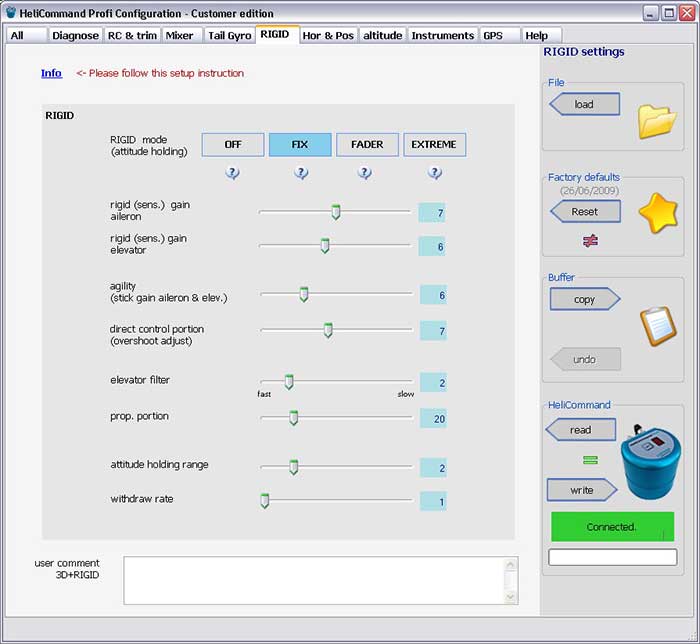
Task: Click the rigid gain aileron slider handle
Action: click(336, 212)
